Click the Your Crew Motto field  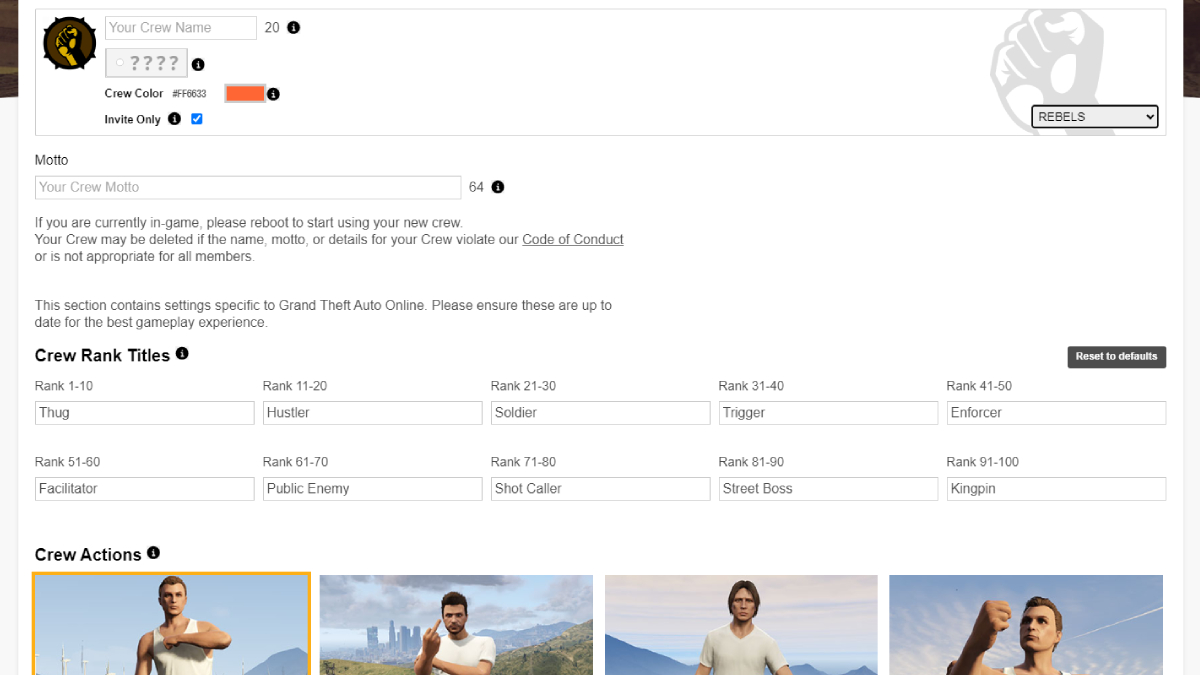[248, 187]
